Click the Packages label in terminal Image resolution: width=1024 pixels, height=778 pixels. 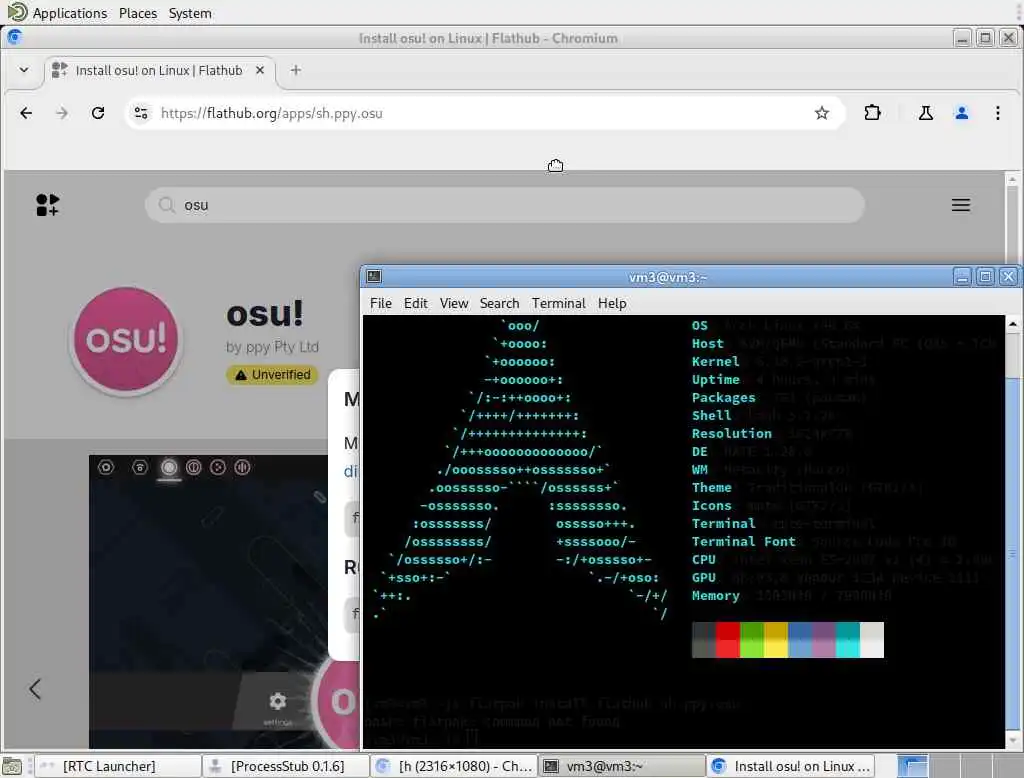point(724,398)
